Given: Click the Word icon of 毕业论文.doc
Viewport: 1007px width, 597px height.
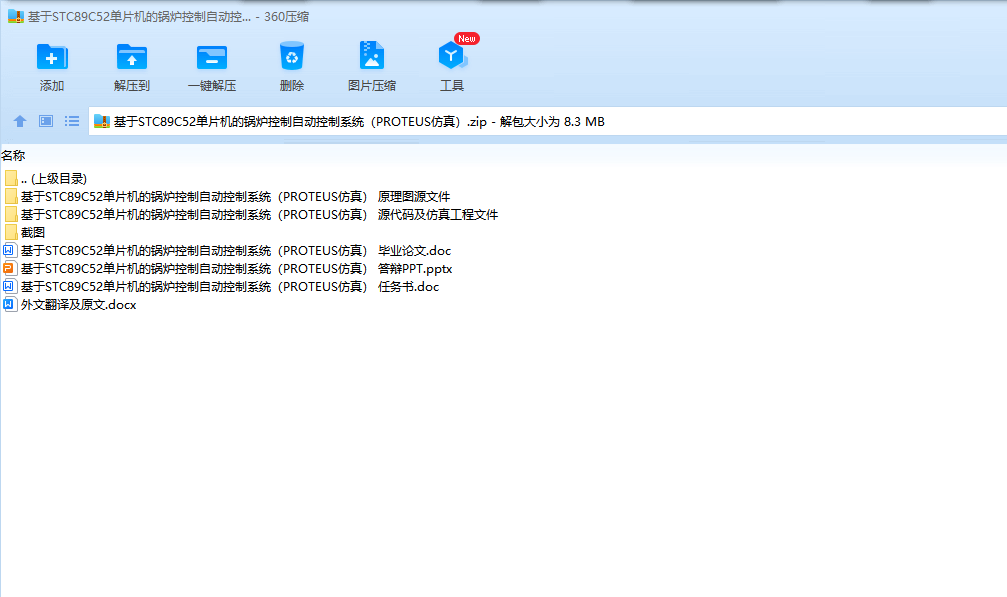Looking at the screenshot, I should click(x=10, y=250).
